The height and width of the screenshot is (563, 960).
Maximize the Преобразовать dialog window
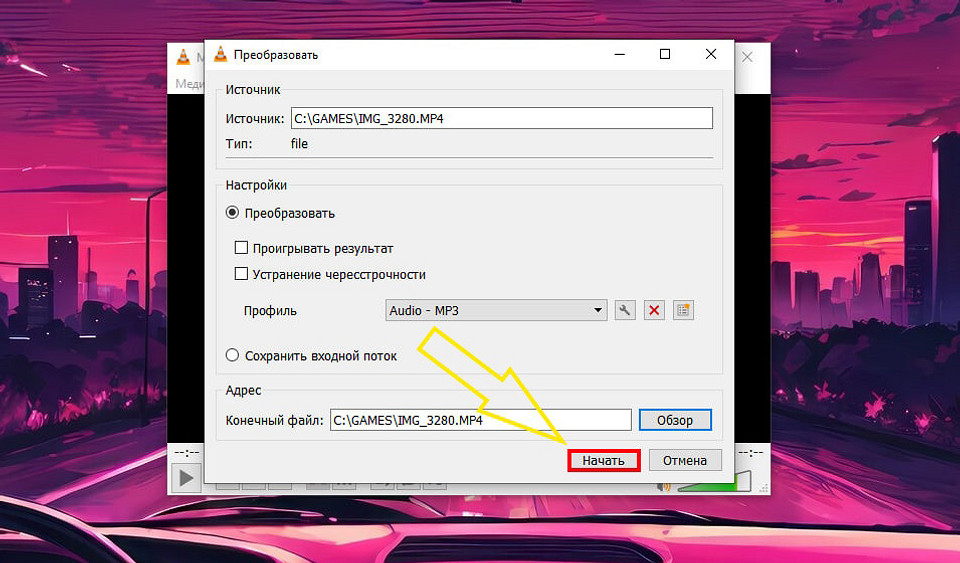click(x=665, y=54)
